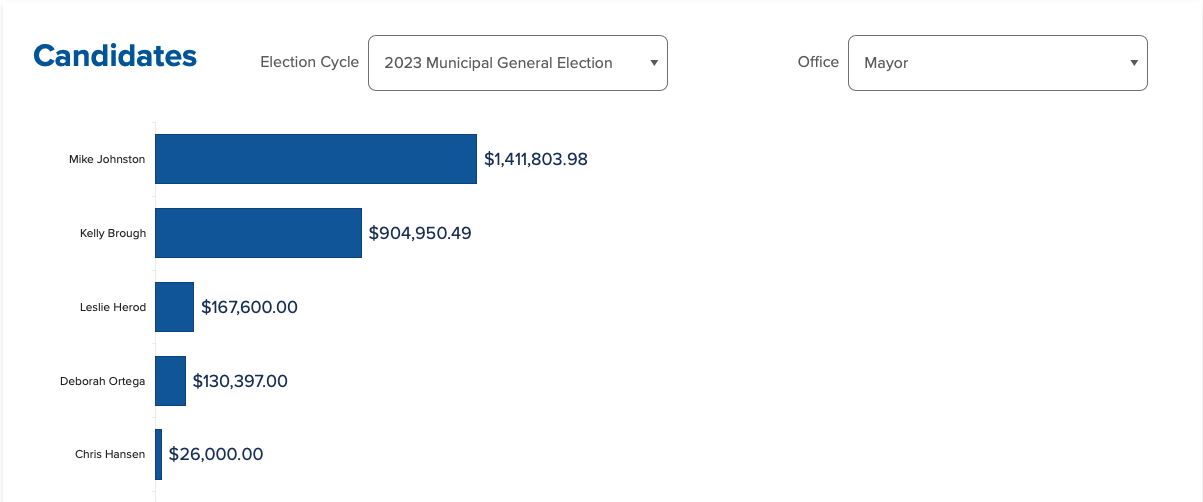Select Leslie Herod's contribution bar
The width and height of the screenshot is (1203, 502).
[x=174, y=307]
